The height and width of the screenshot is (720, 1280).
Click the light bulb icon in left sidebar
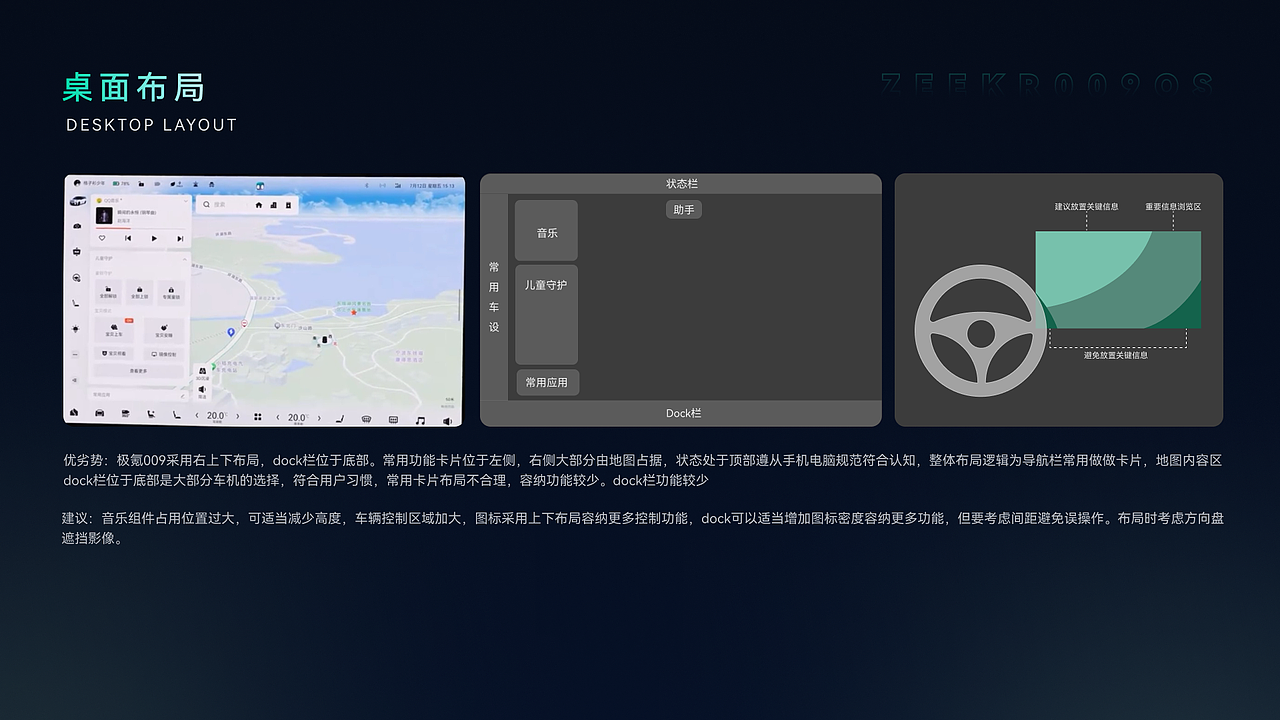75,328
